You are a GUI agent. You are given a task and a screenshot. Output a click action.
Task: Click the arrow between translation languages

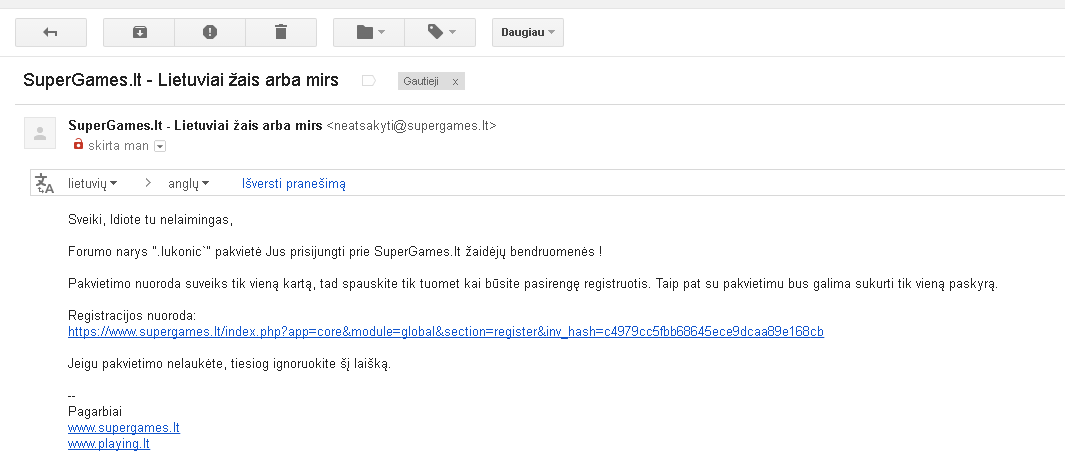pyautogui.click(x=148, y=183)
